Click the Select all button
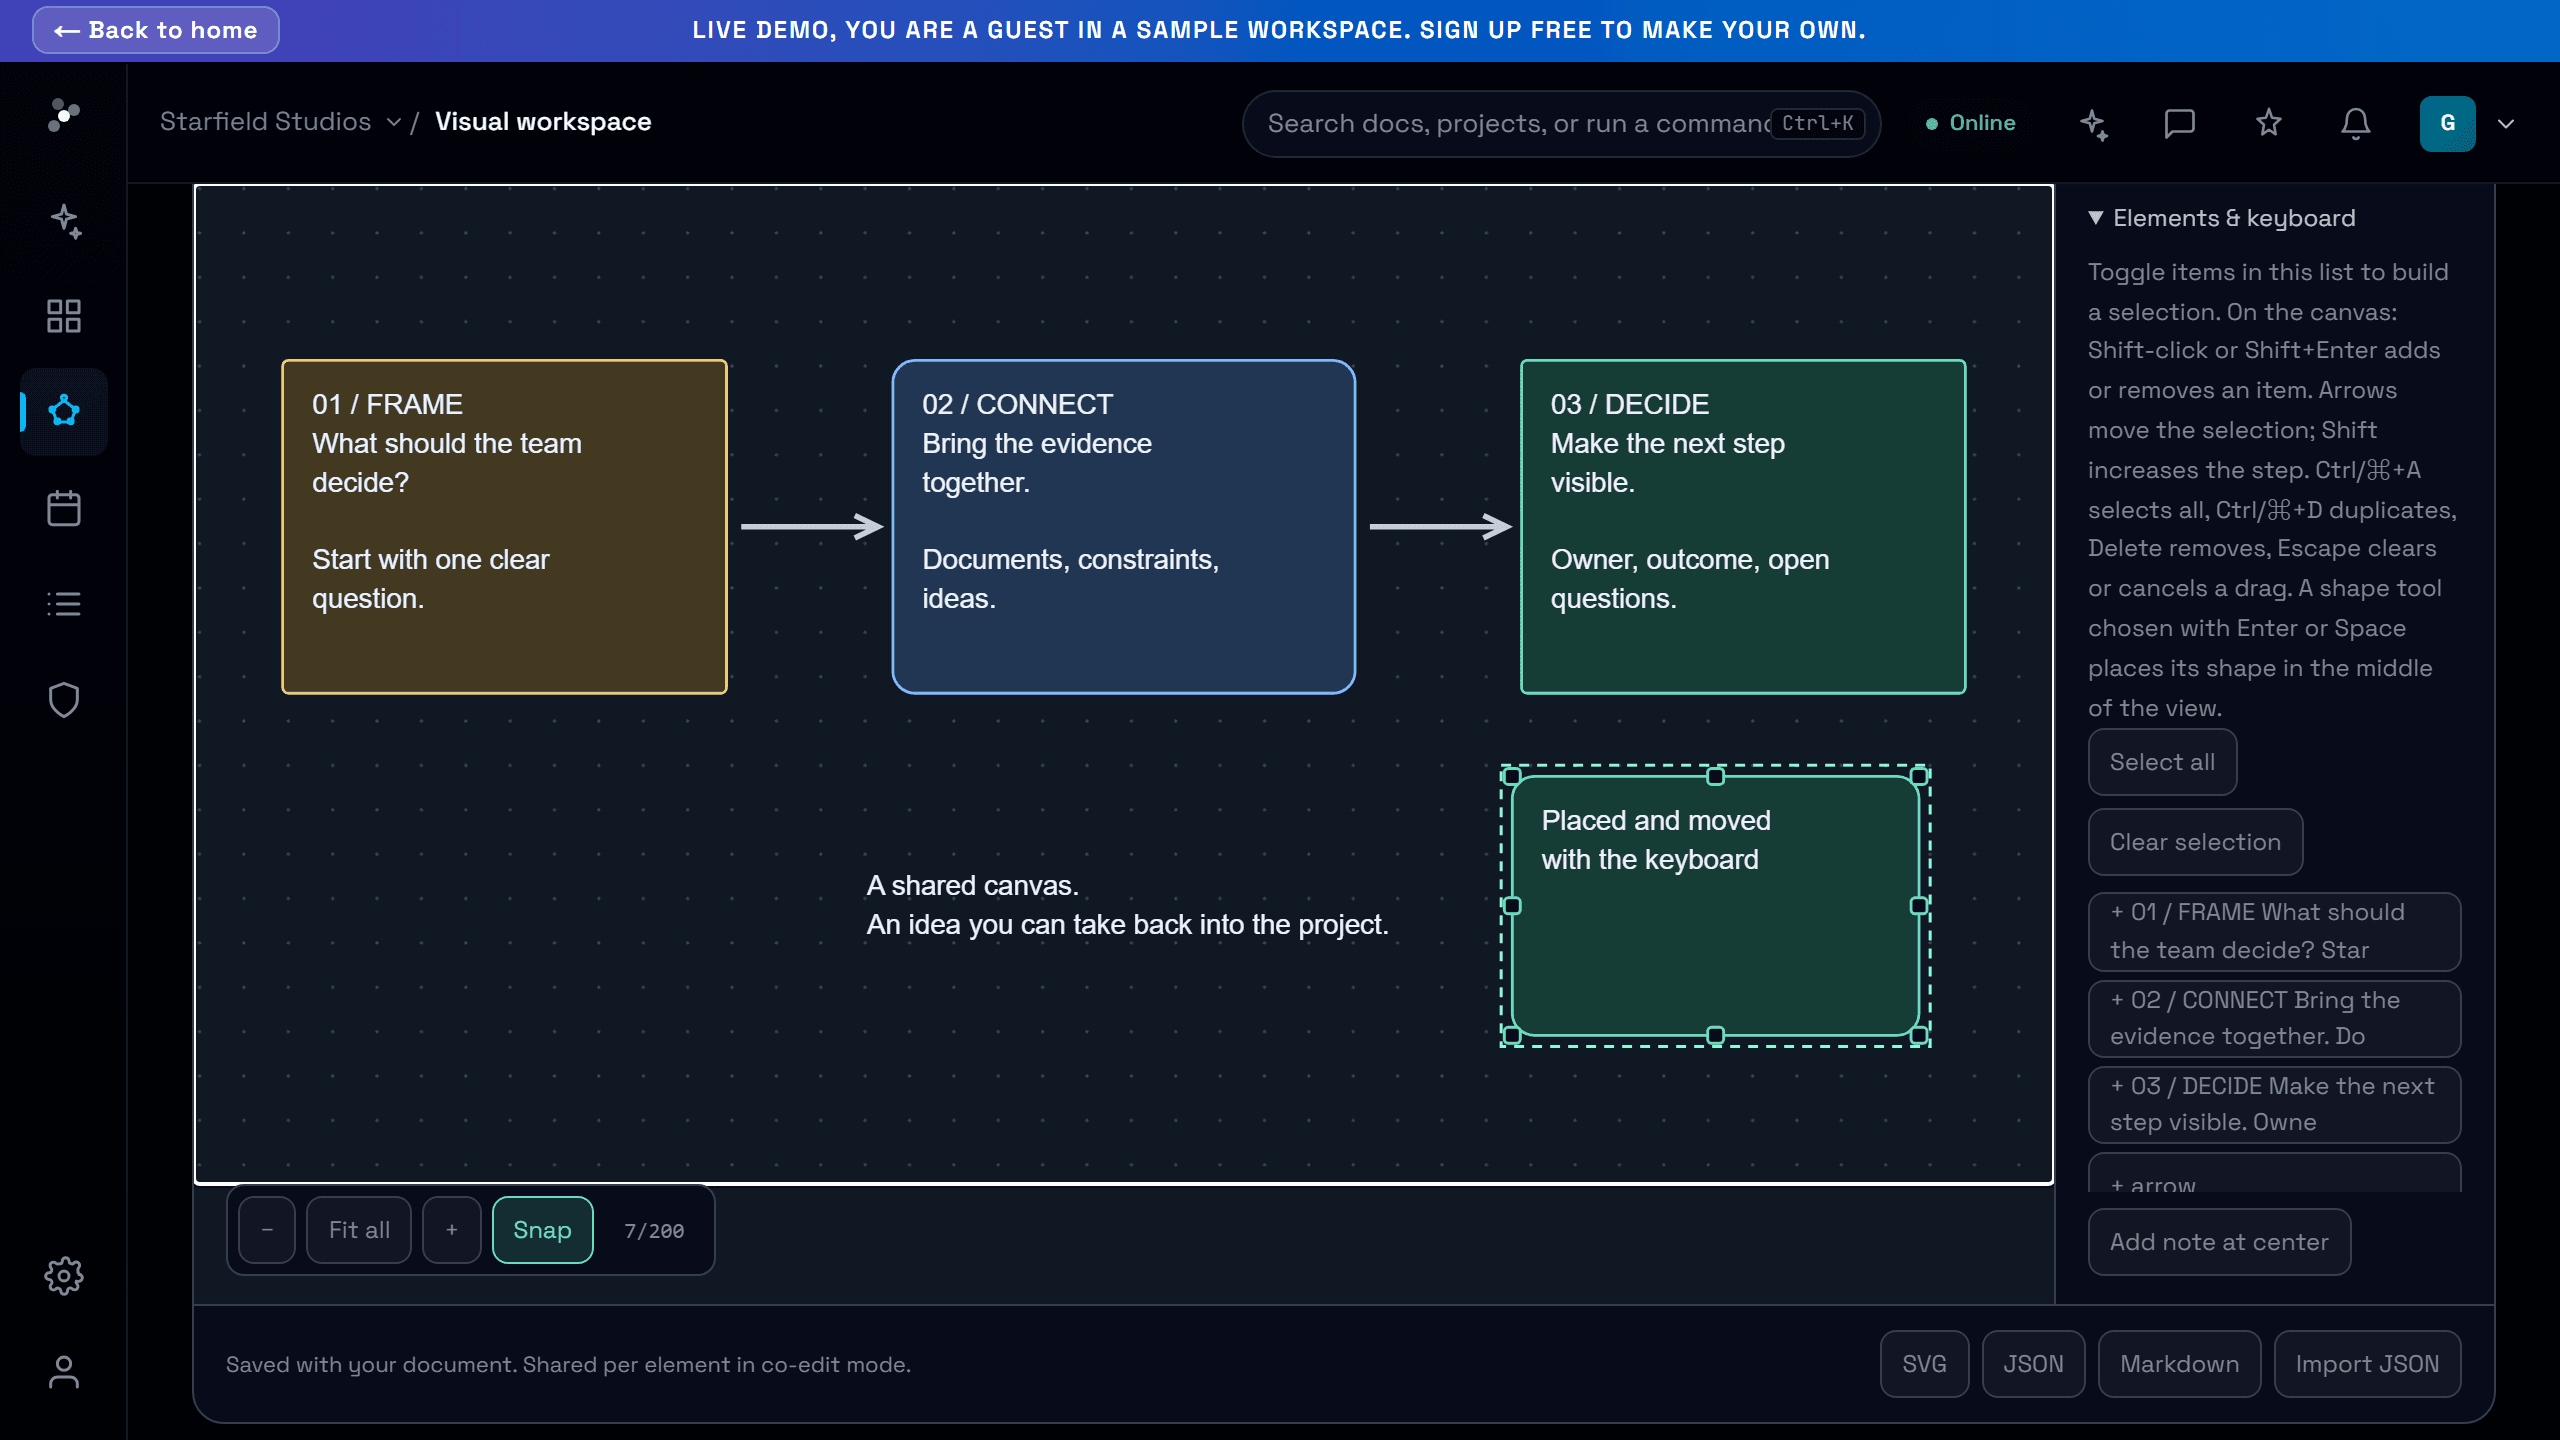The height and width of the screenshot is (1440, 2560). [2162, 762]
